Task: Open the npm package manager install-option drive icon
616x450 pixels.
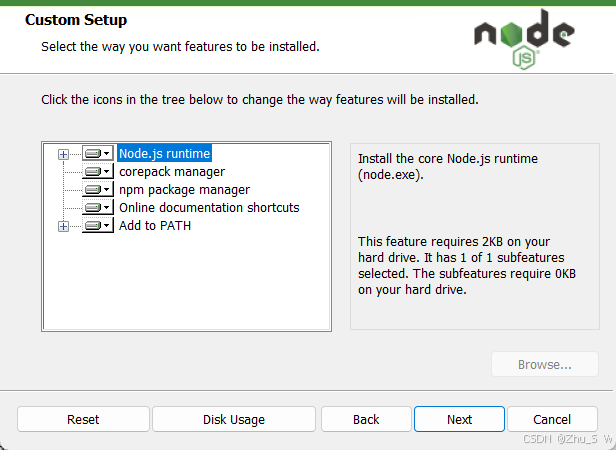Action: click(x=98, y=189)
